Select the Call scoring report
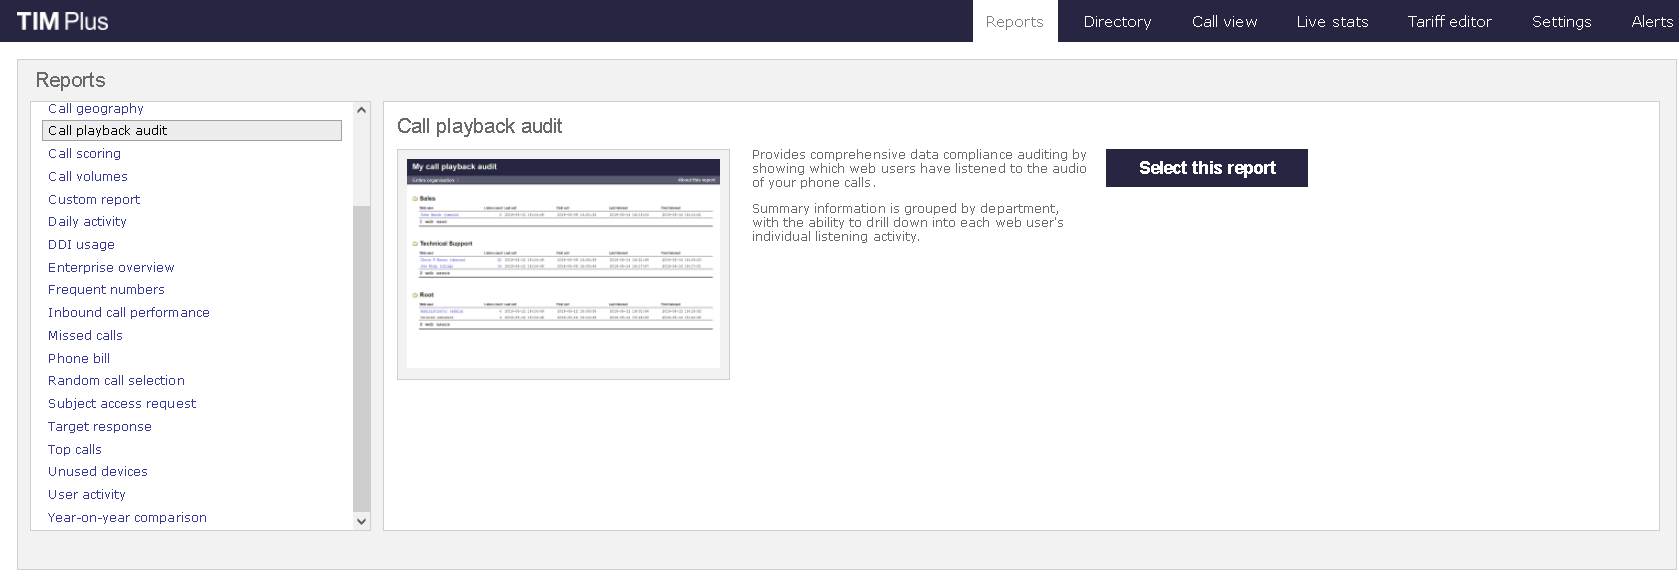 pyautogui.click(x=84, y=154)
